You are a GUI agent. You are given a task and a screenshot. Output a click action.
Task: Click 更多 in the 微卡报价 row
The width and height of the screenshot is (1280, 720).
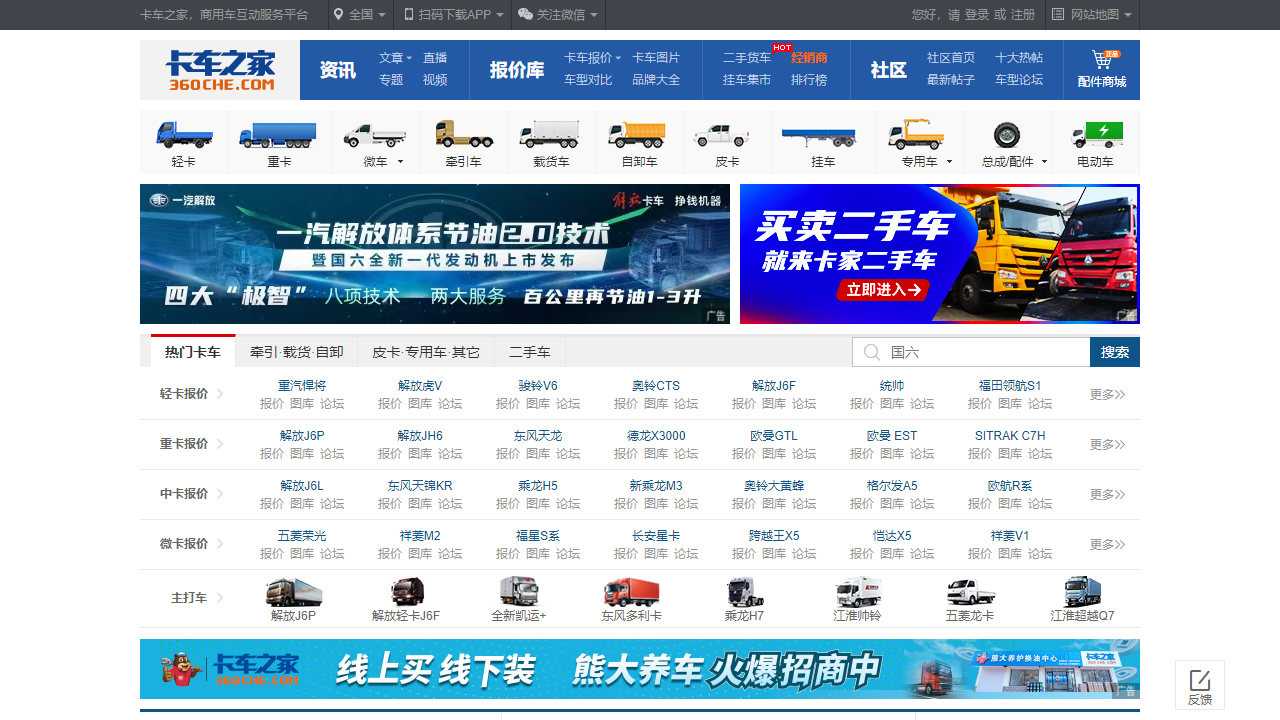click(x=1107, y=544)
